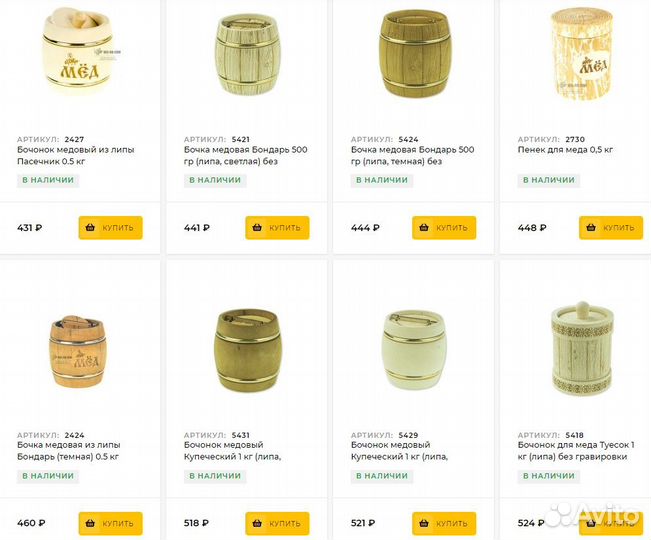Click the basket icon for the 441 ₽ product
The image size is (651, 540).
coord(257,227)
